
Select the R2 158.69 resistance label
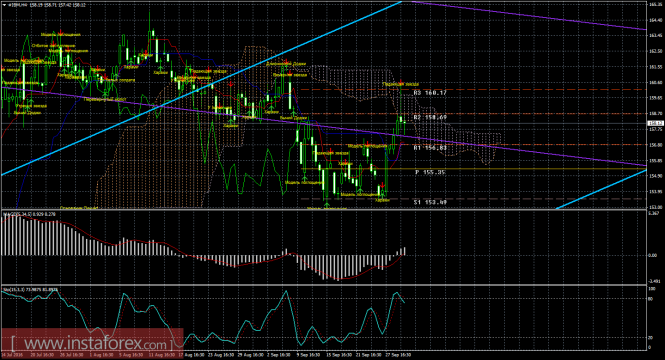(430, 117)
